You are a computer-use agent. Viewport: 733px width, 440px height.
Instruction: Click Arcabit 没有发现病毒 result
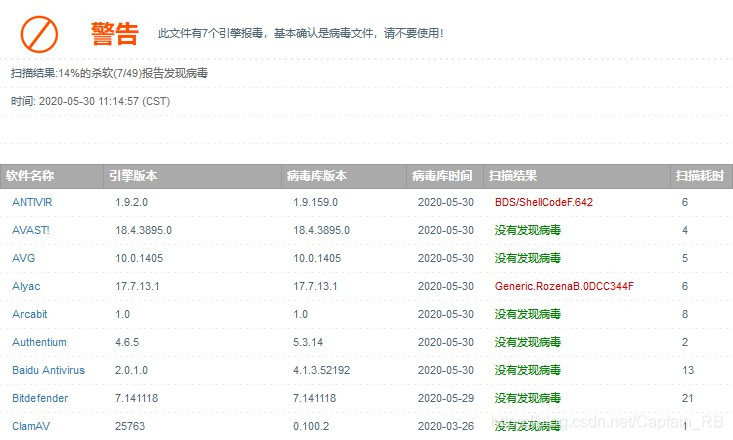528,314
